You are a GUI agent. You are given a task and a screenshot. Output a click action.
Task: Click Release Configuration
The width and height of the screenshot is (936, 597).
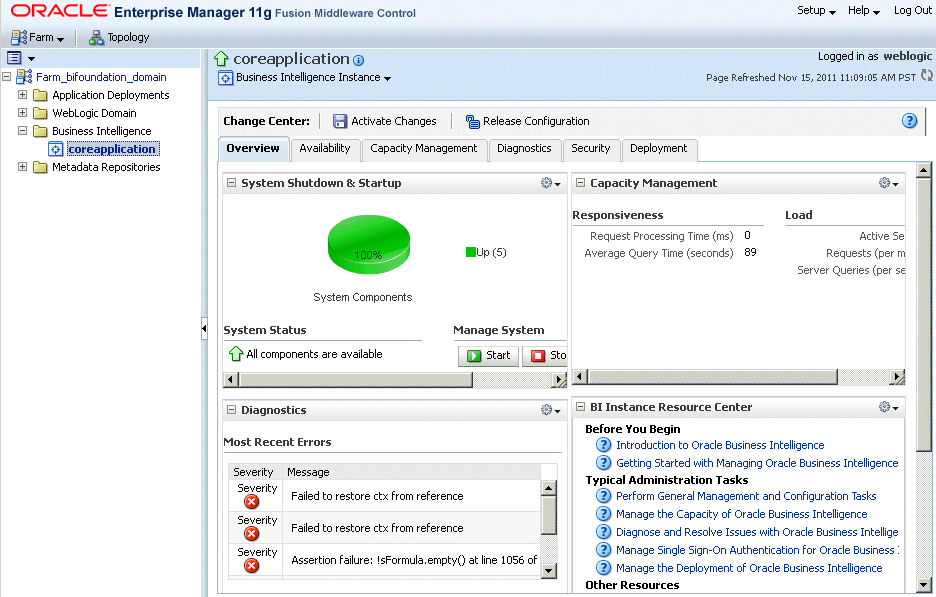tap(528, 121)
